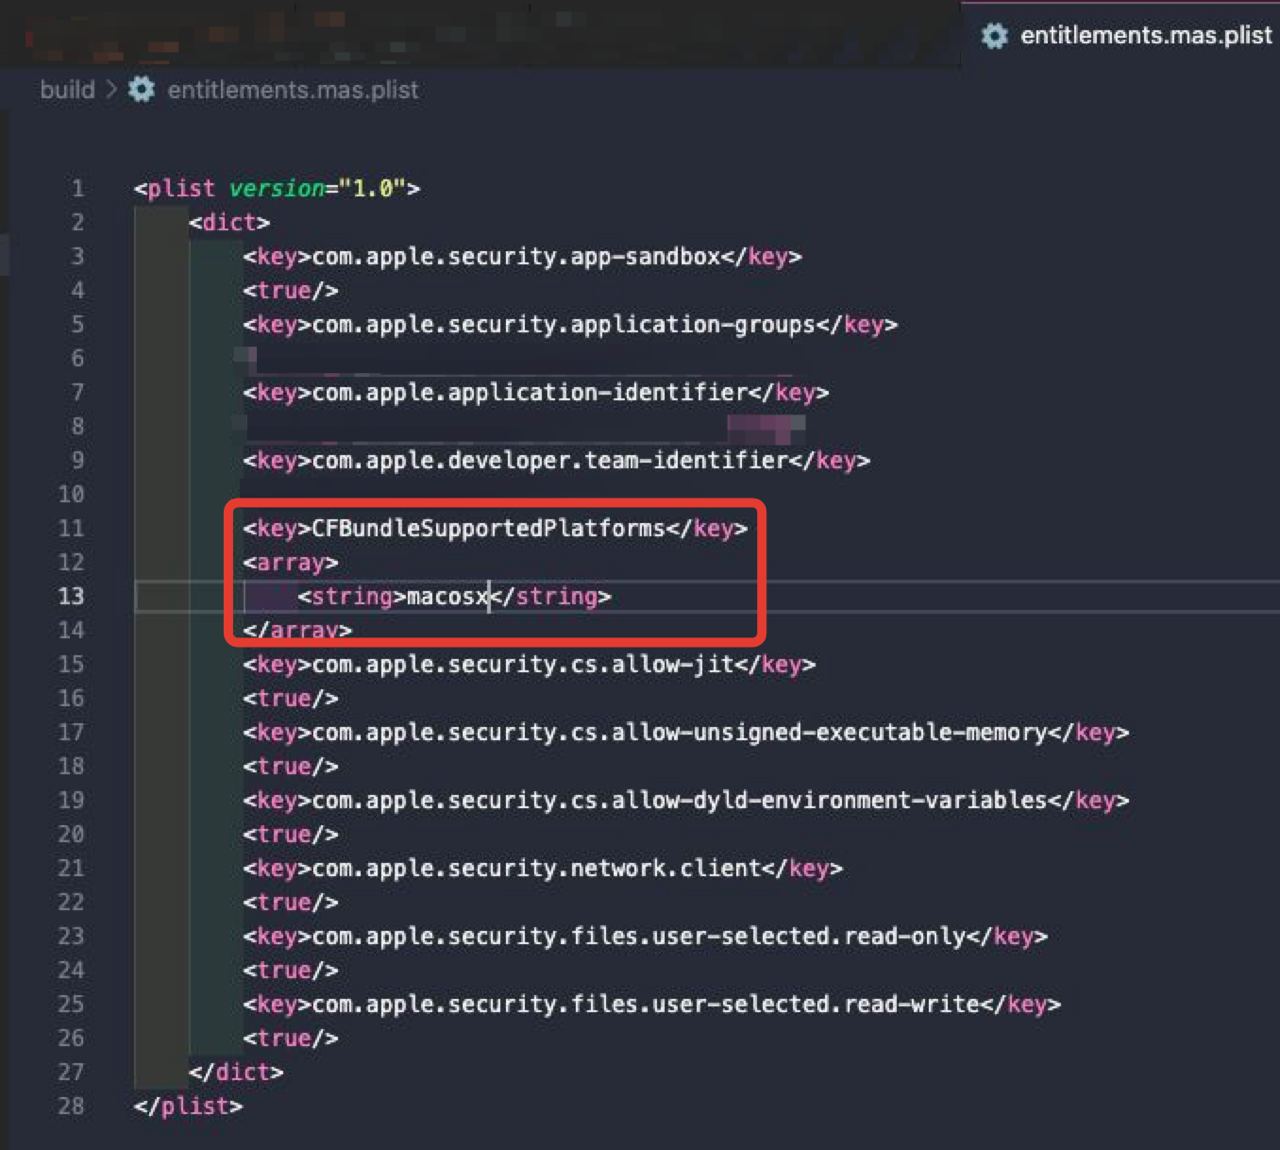Click the application-groups key line
Screen dimensions: 1280x1150
[x=570, y=324]
